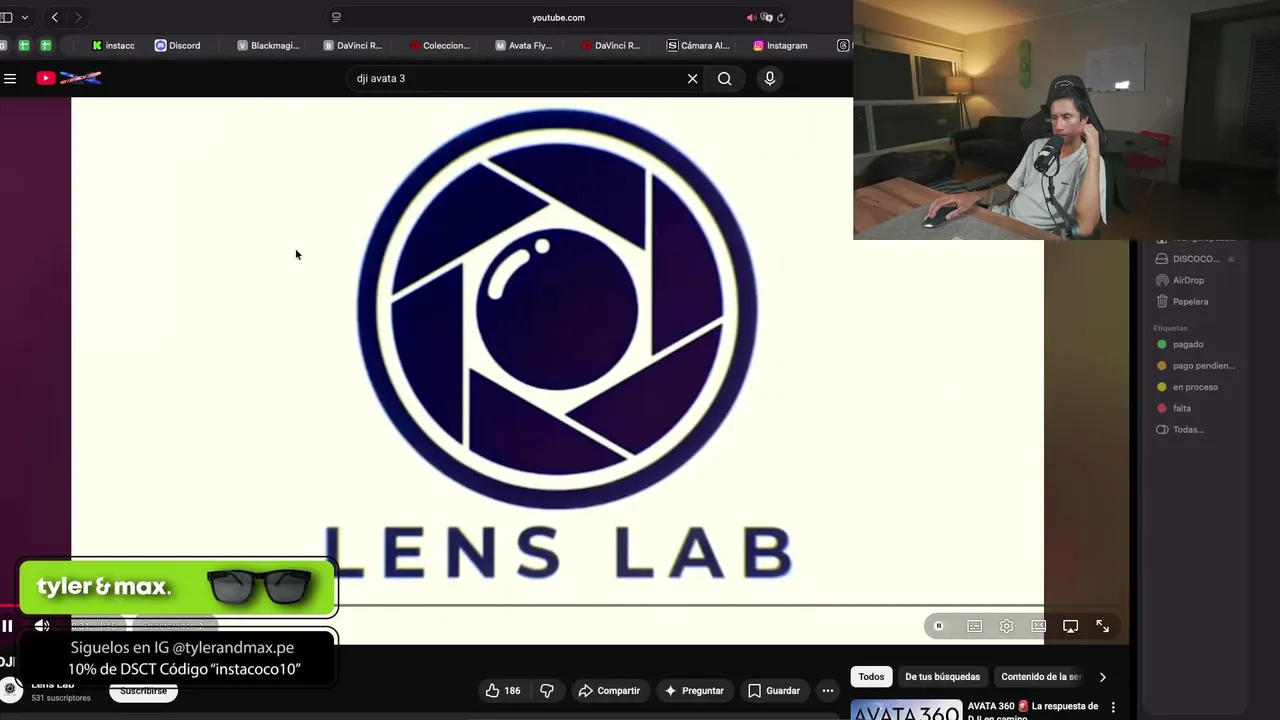Go to YouTube home via logo
The height and width of the screenshot is (720, 1280).
coord(69,78)
